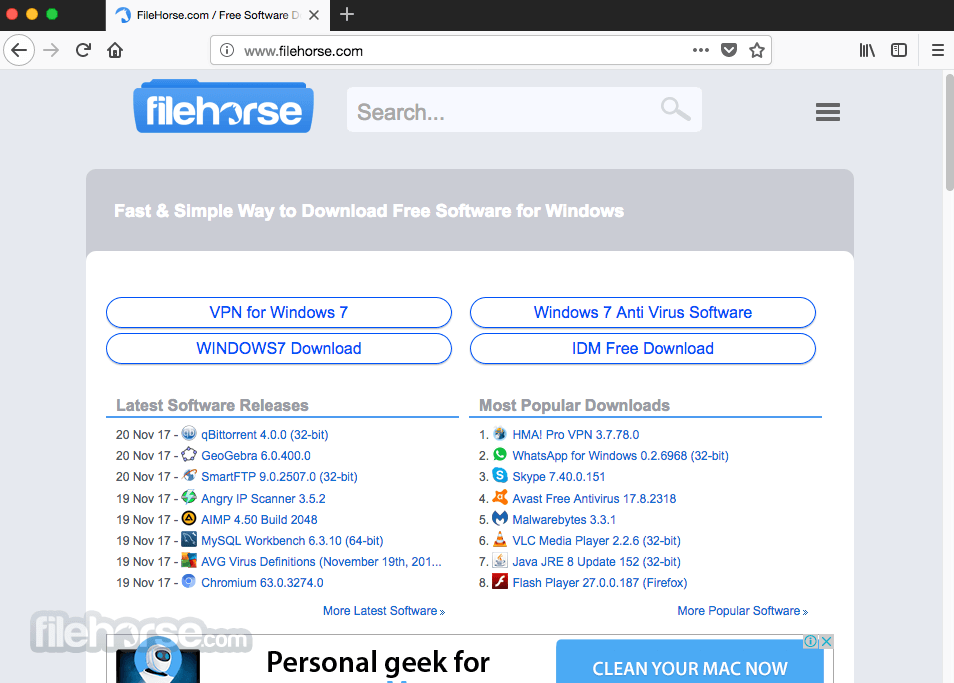
Task: Open Chromium 63.0.3274.0 link
Action: (262, 583)
